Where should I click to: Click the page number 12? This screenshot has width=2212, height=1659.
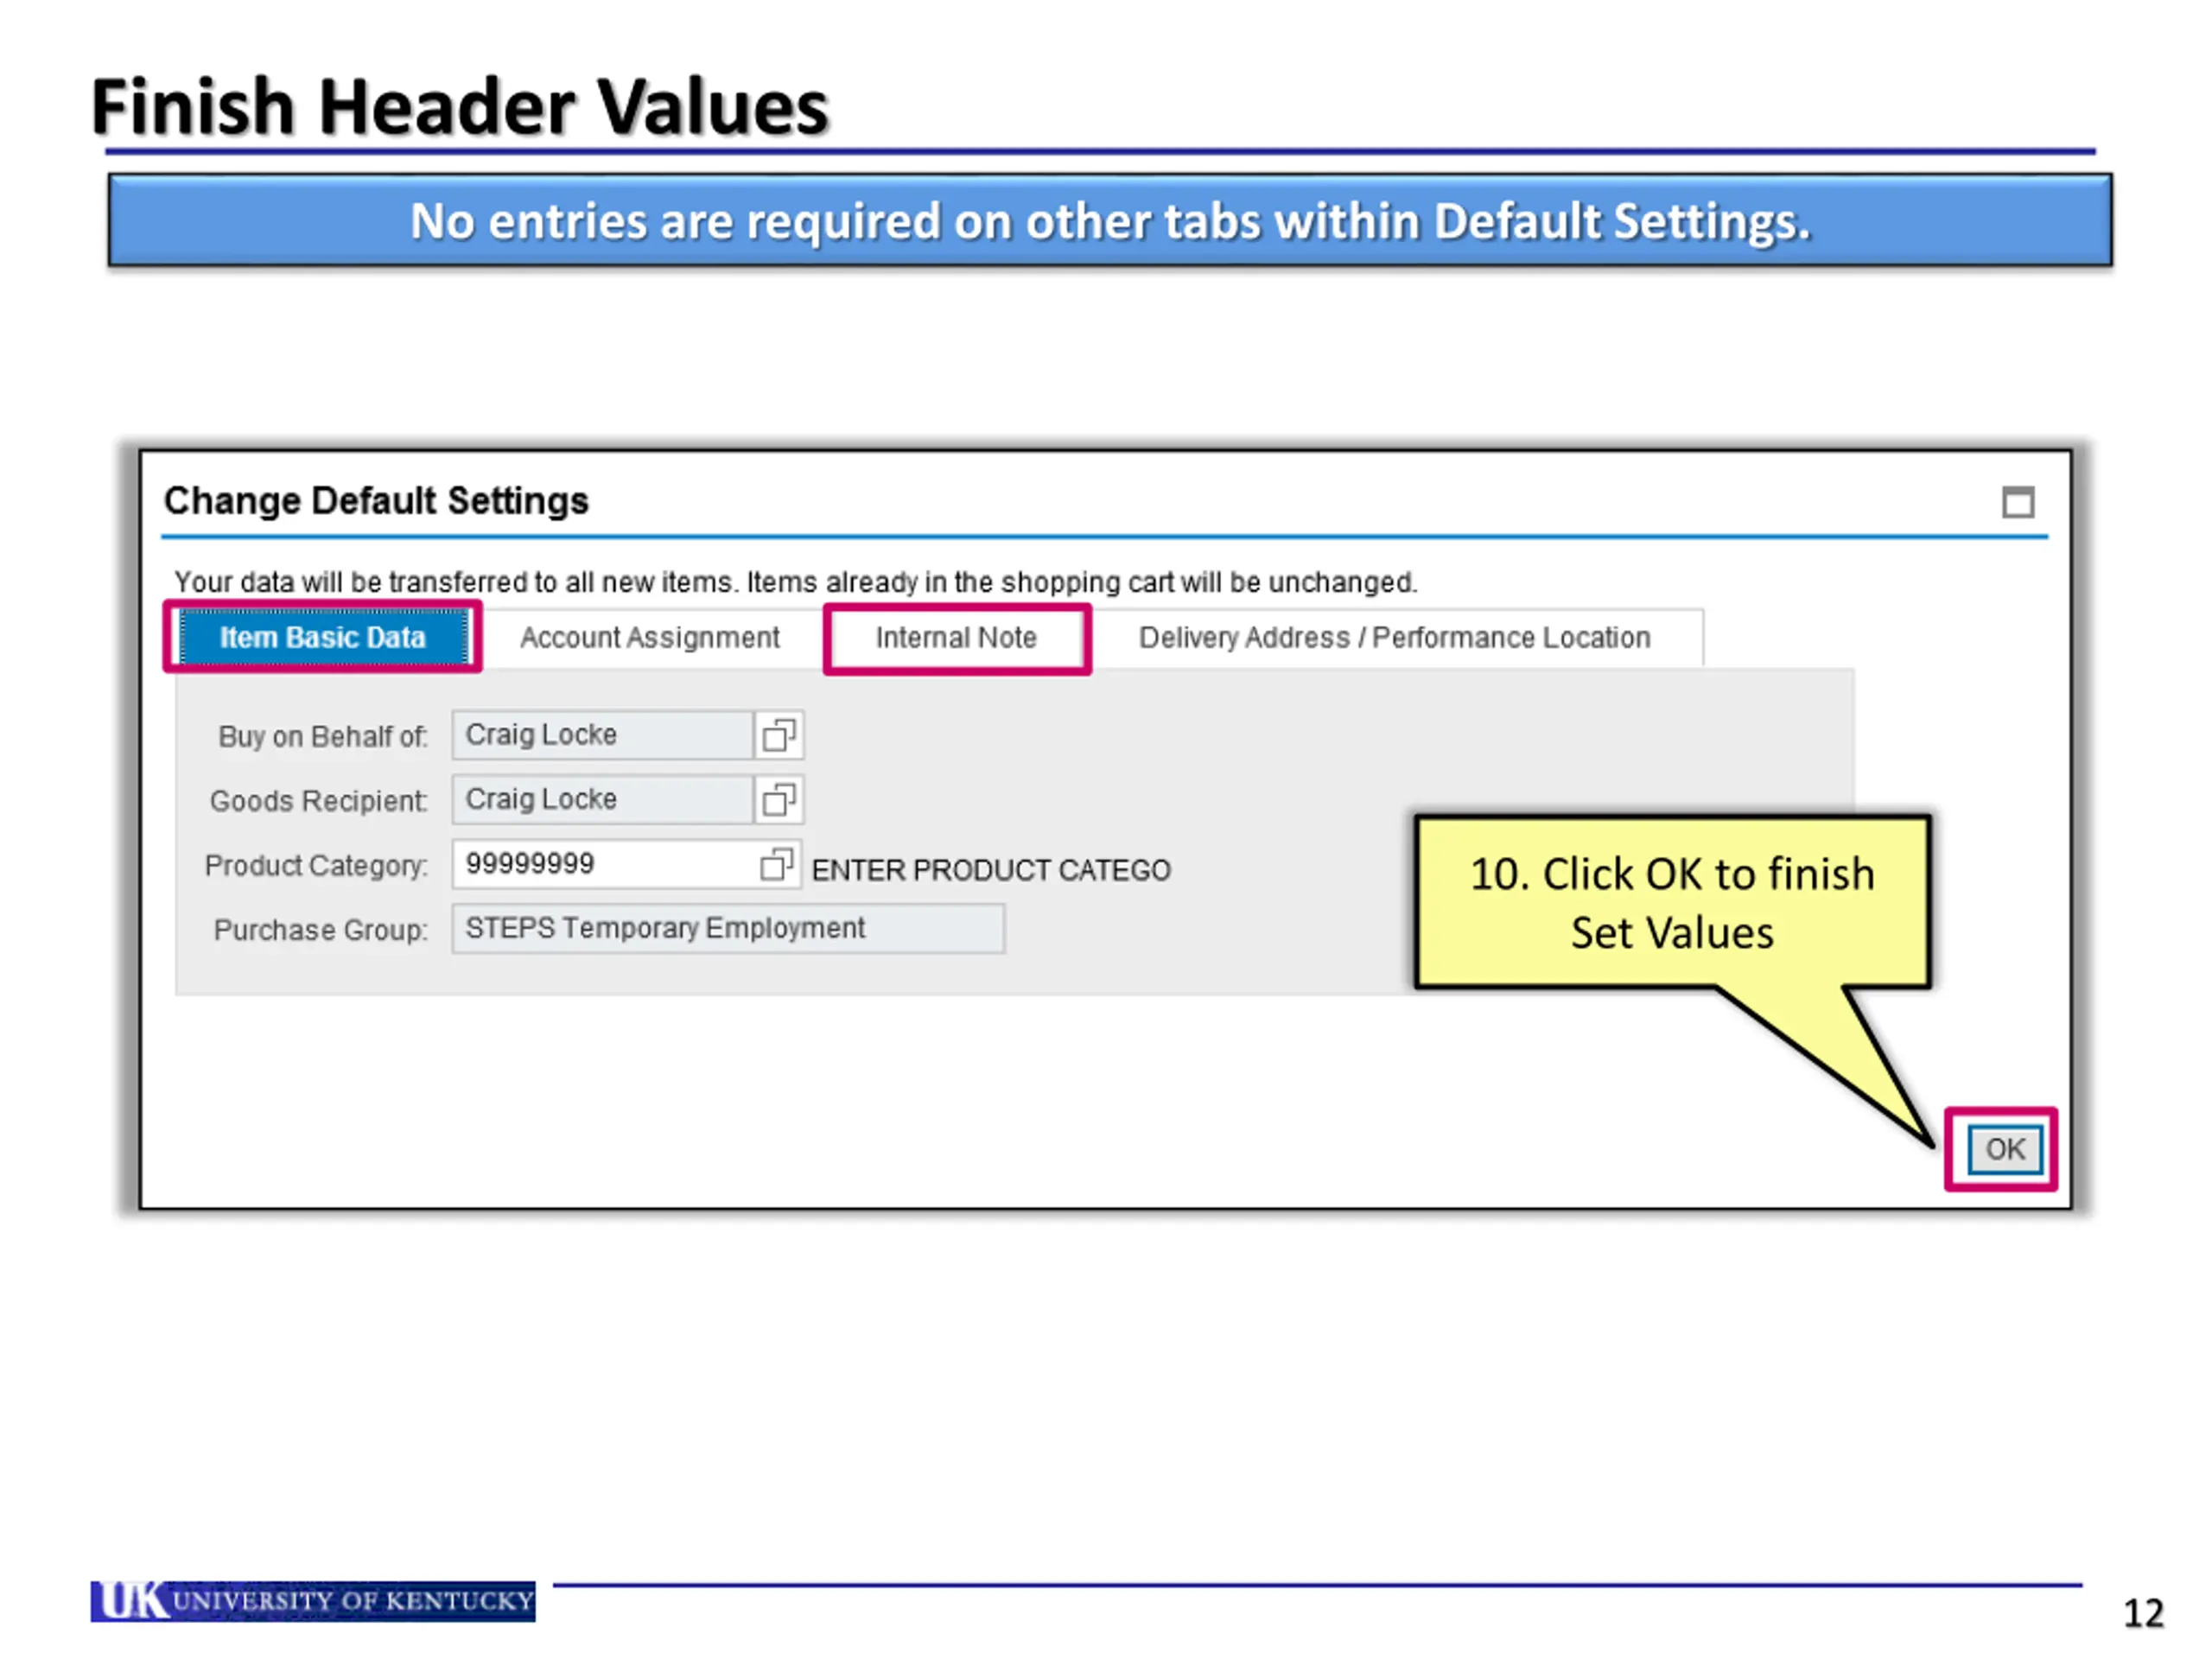(2142, 1613)
